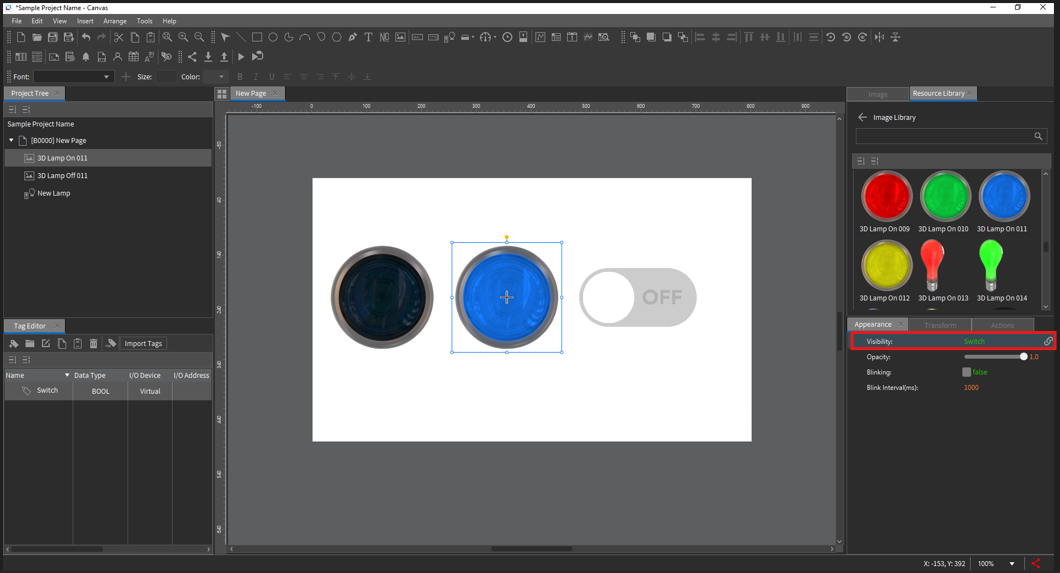Viewport: 1060px width, 573px height.
Task: Collapse the [B0000] New Page tree node
Action: [11, 141]
